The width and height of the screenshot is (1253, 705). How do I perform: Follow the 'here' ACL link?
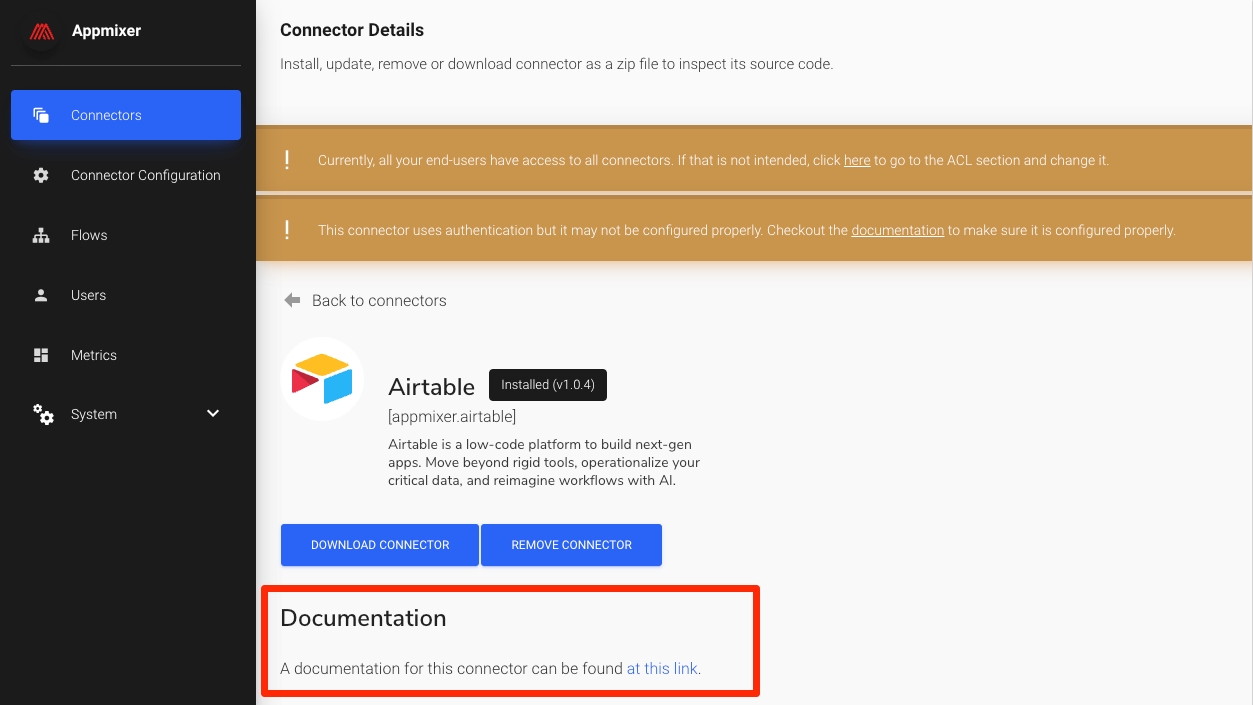(857, 160)
